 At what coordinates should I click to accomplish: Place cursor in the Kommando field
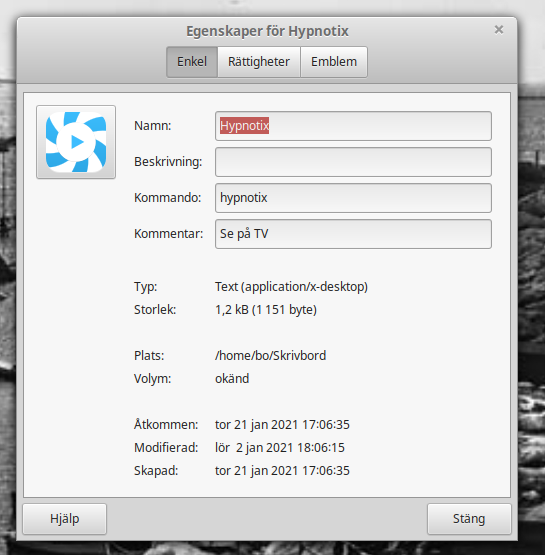coord(353,198)
